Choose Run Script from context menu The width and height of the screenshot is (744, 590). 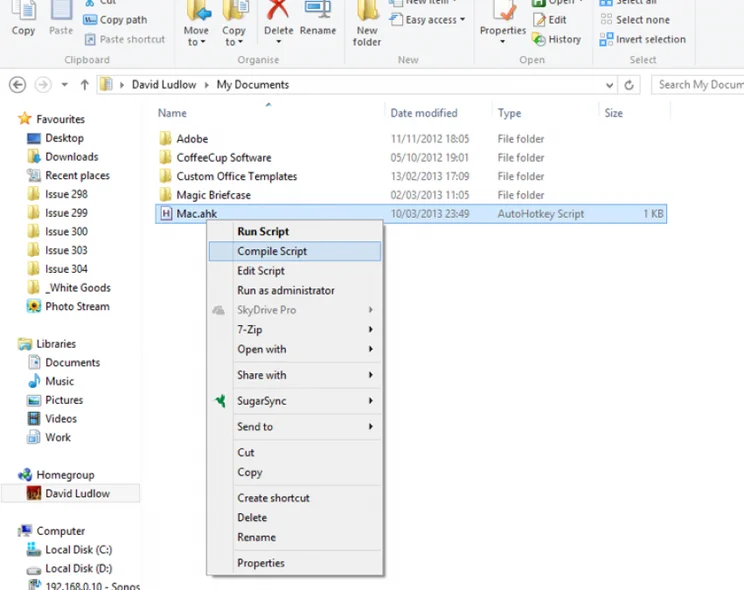(x=295, y=232)
